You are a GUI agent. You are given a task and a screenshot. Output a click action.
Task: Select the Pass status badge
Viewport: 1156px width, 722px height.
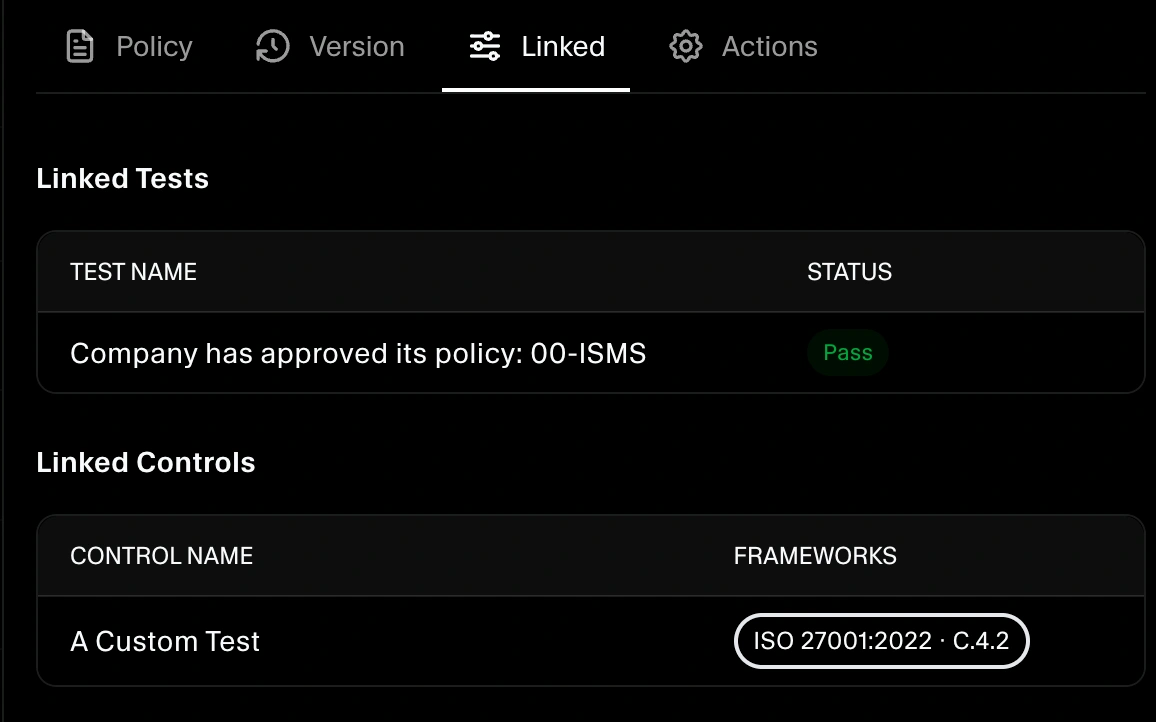[x=847, y=352]
